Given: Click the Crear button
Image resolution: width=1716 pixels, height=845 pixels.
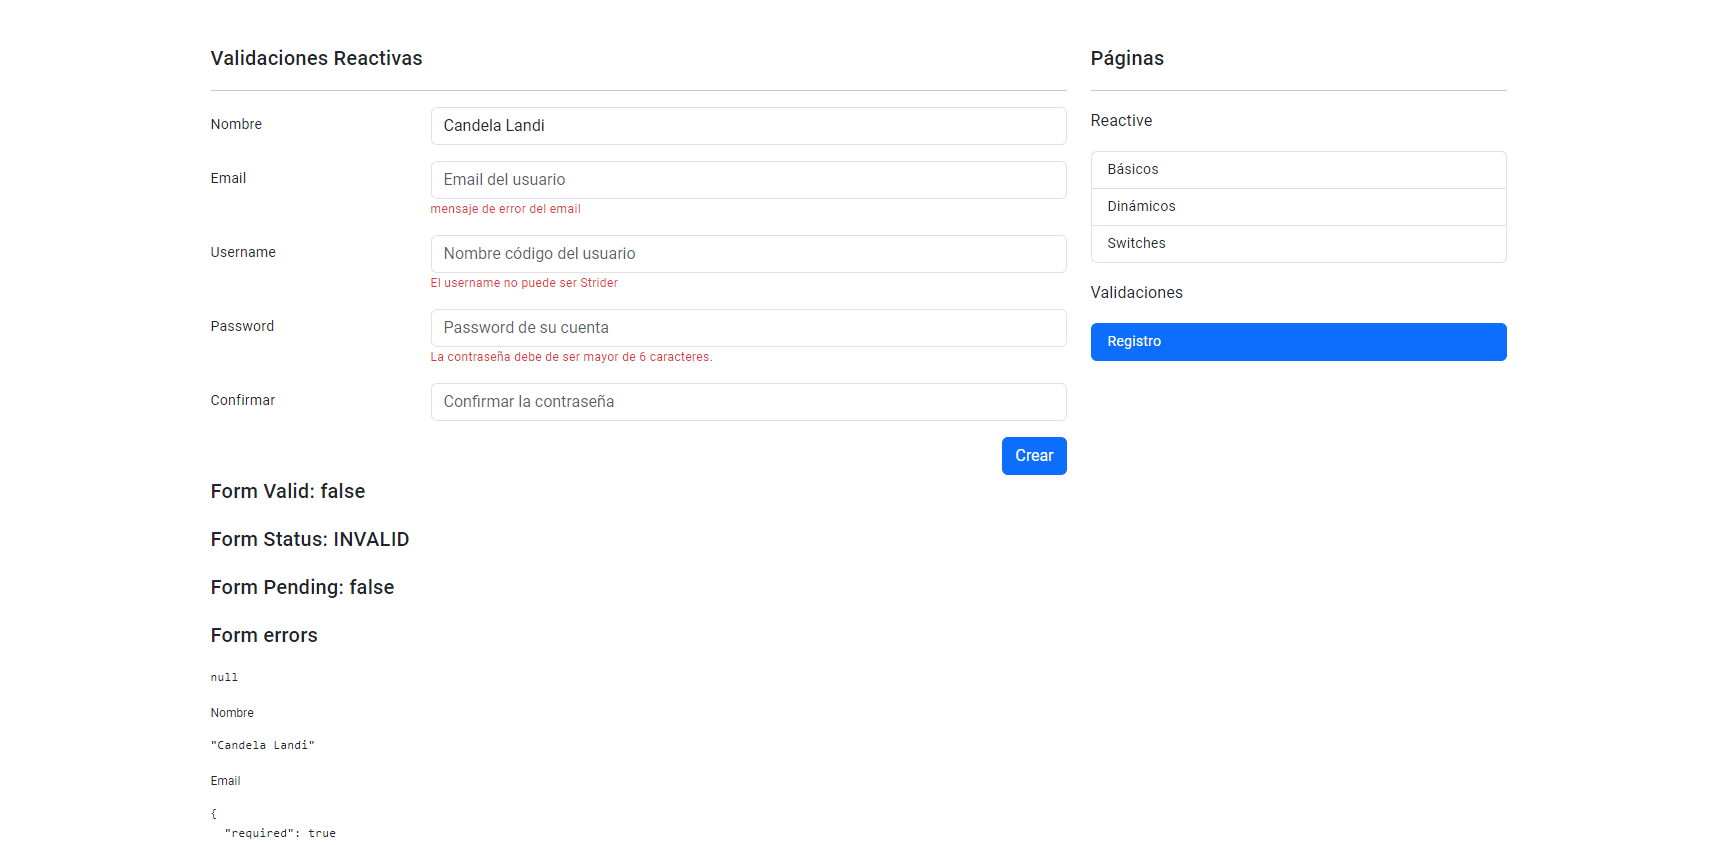Looking at the screenshot, I should (1034, 456).
